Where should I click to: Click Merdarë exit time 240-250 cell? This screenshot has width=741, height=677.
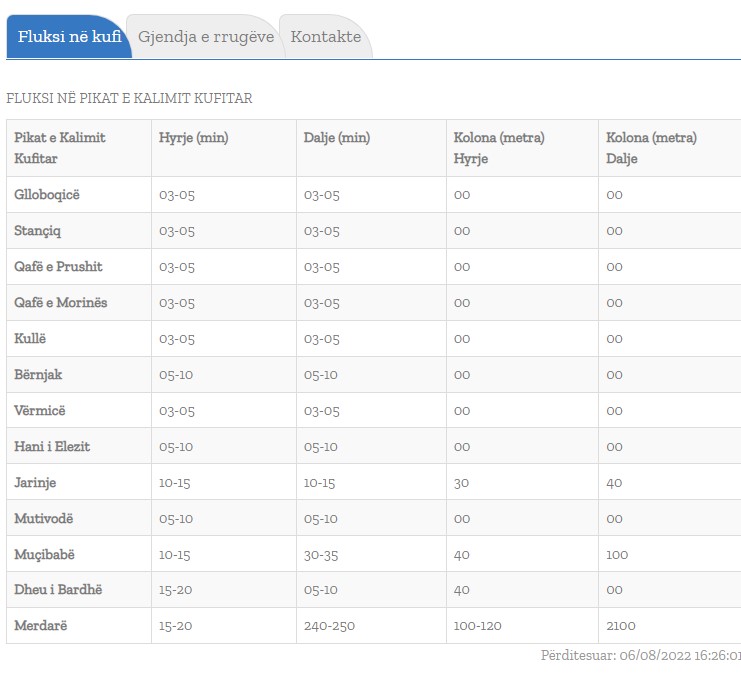point(329,626)
